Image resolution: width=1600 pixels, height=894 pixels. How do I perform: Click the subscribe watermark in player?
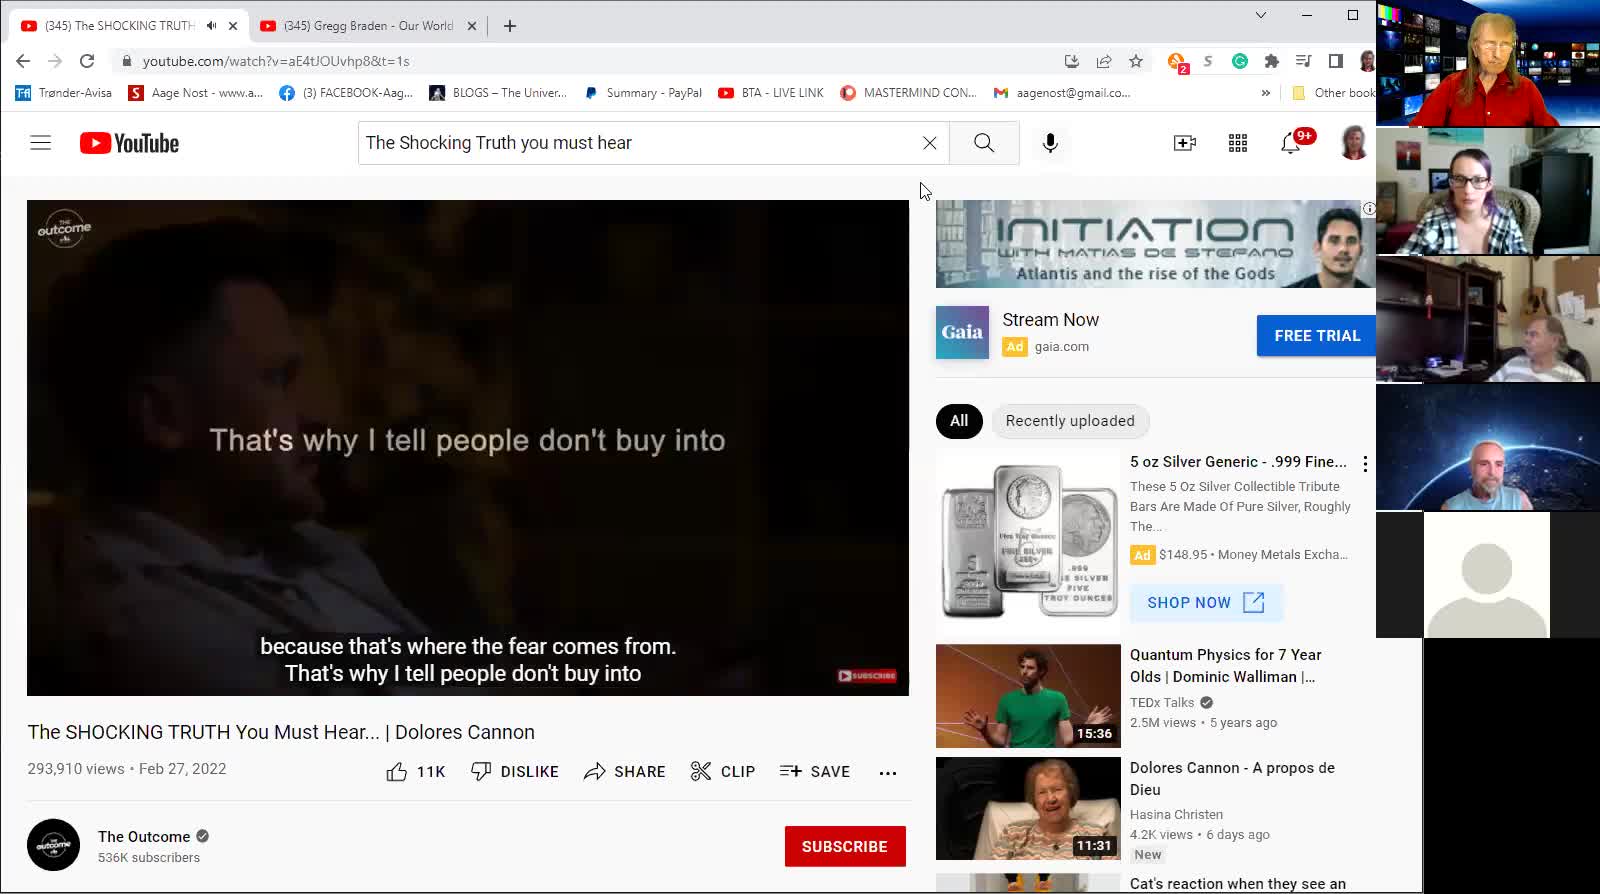tap(867, 676)
